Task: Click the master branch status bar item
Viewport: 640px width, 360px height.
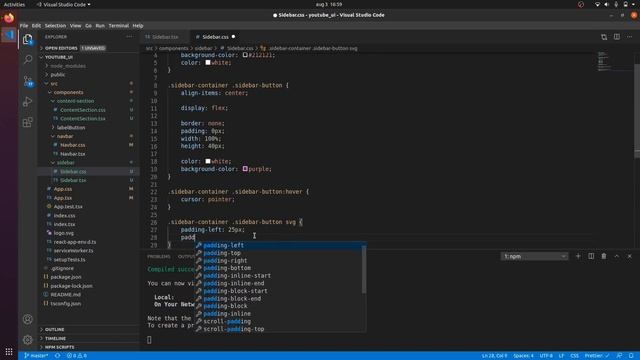Action: [36, 356]
